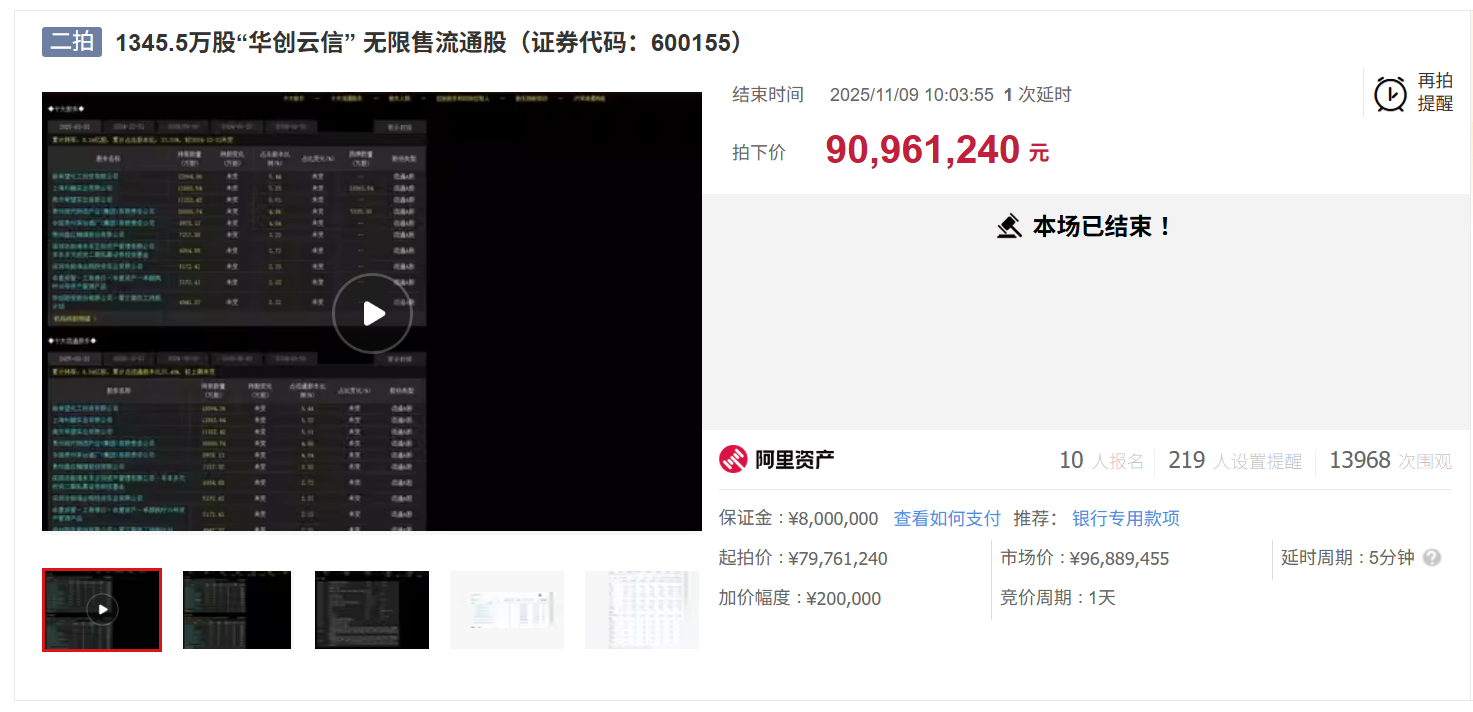The width and height of the screenshot is (1473, 712).
Task: Click the 阿里资产 logo icon
Action: pos(733,460)
